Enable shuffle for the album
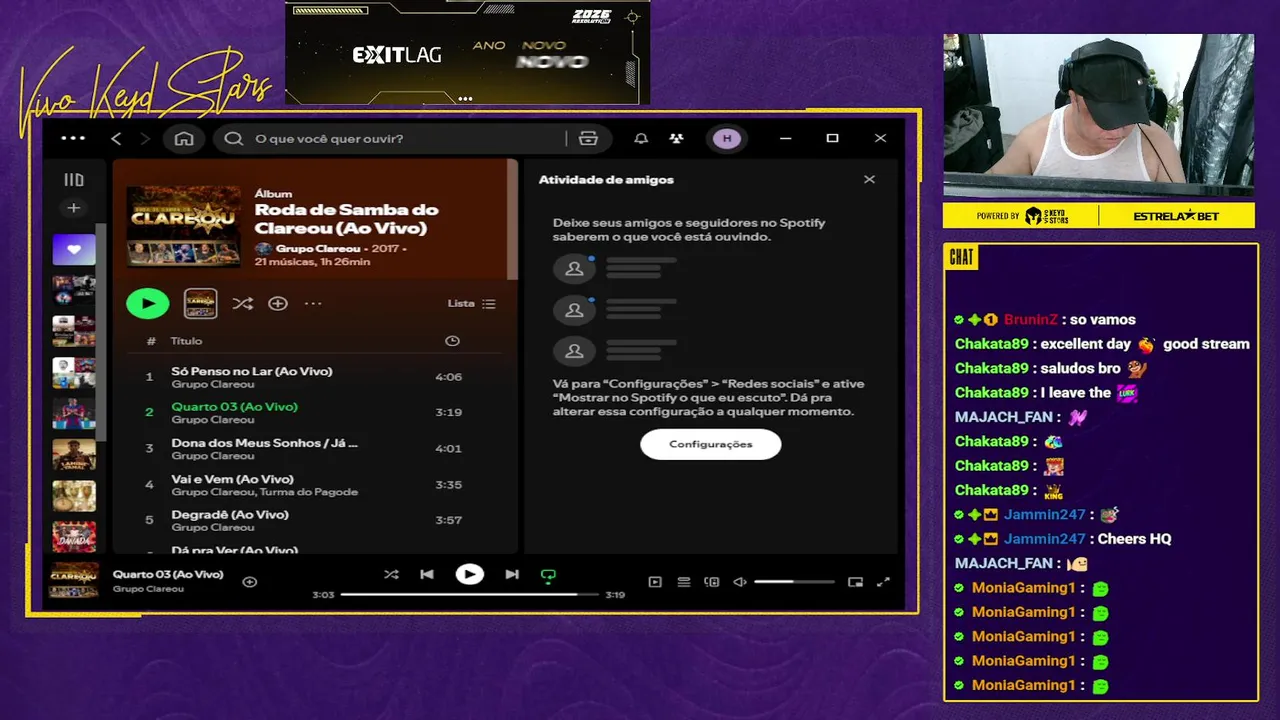The height and width of the screenshot is (720, 1280). (242, 303)
